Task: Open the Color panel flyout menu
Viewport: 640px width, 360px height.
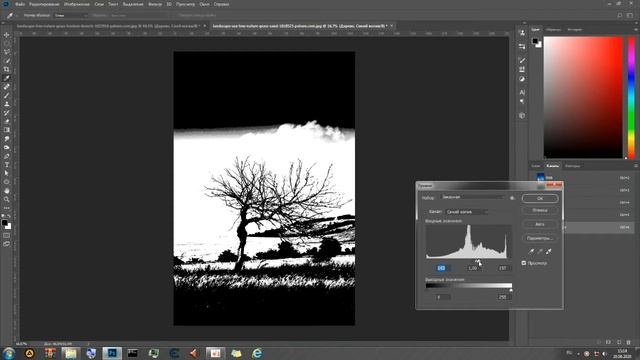Action: (636, 29)
